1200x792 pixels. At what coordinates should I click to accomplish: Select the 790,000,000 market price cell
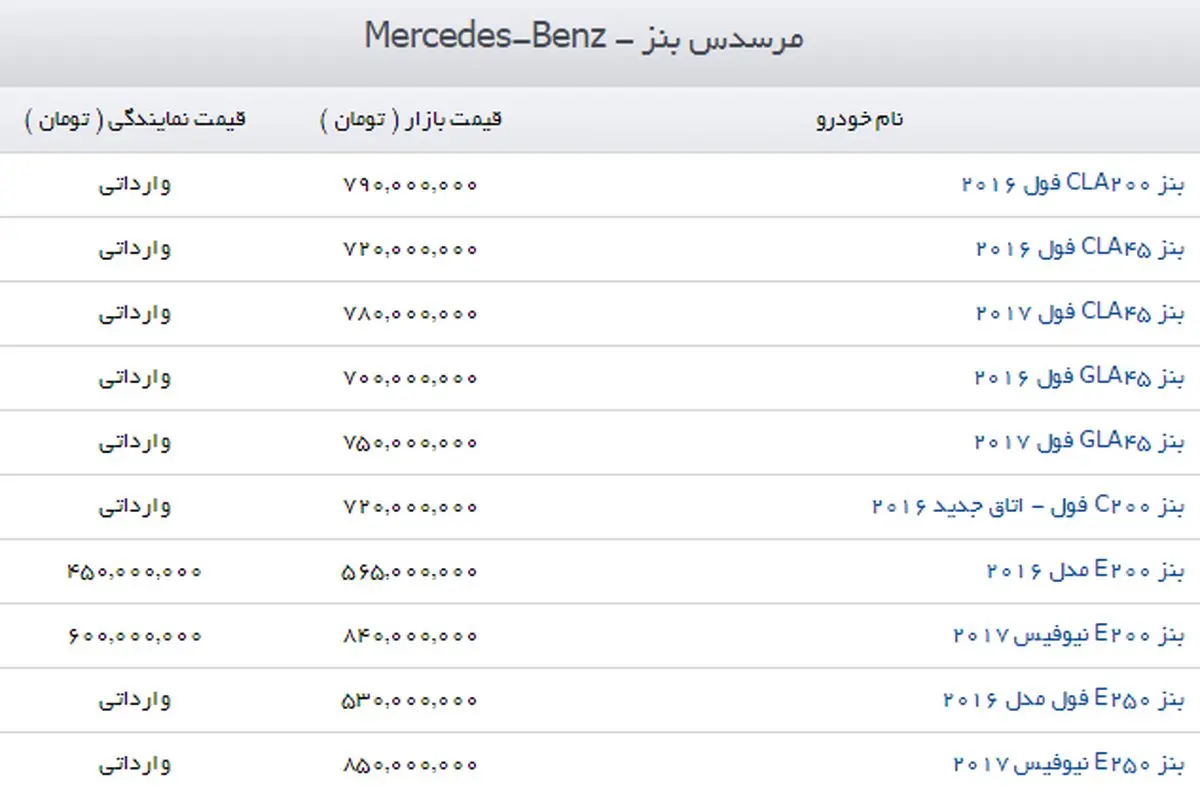tap(411, 184)
